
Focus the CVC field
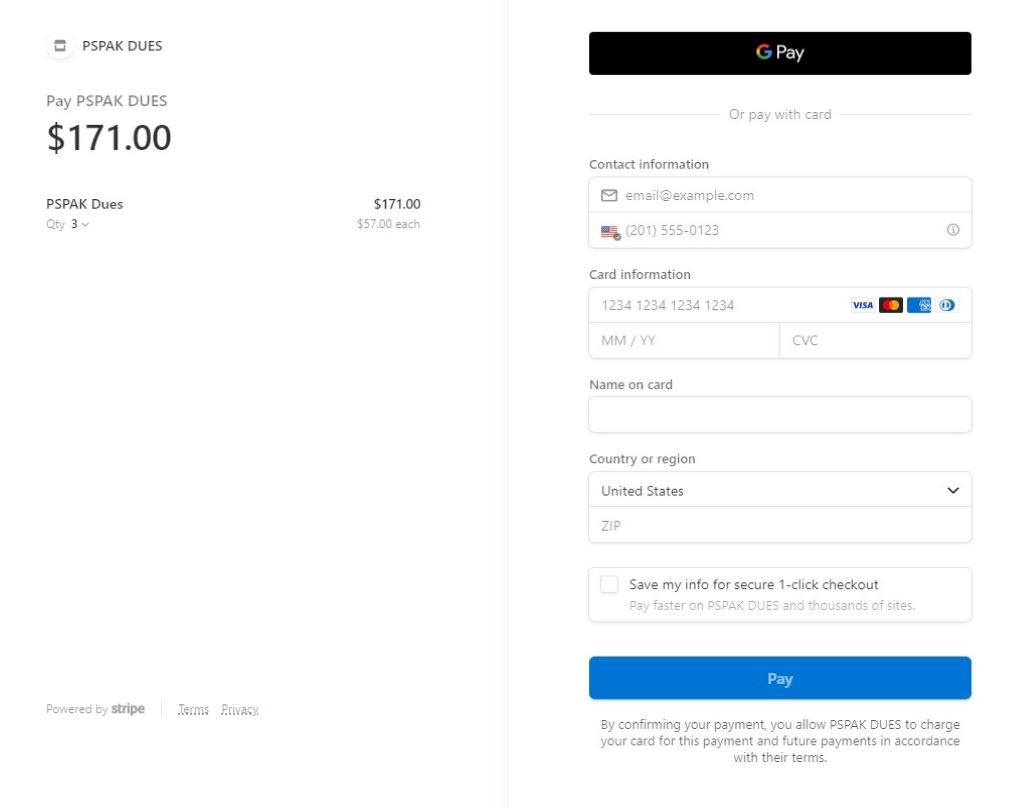[x=875, y=340]
